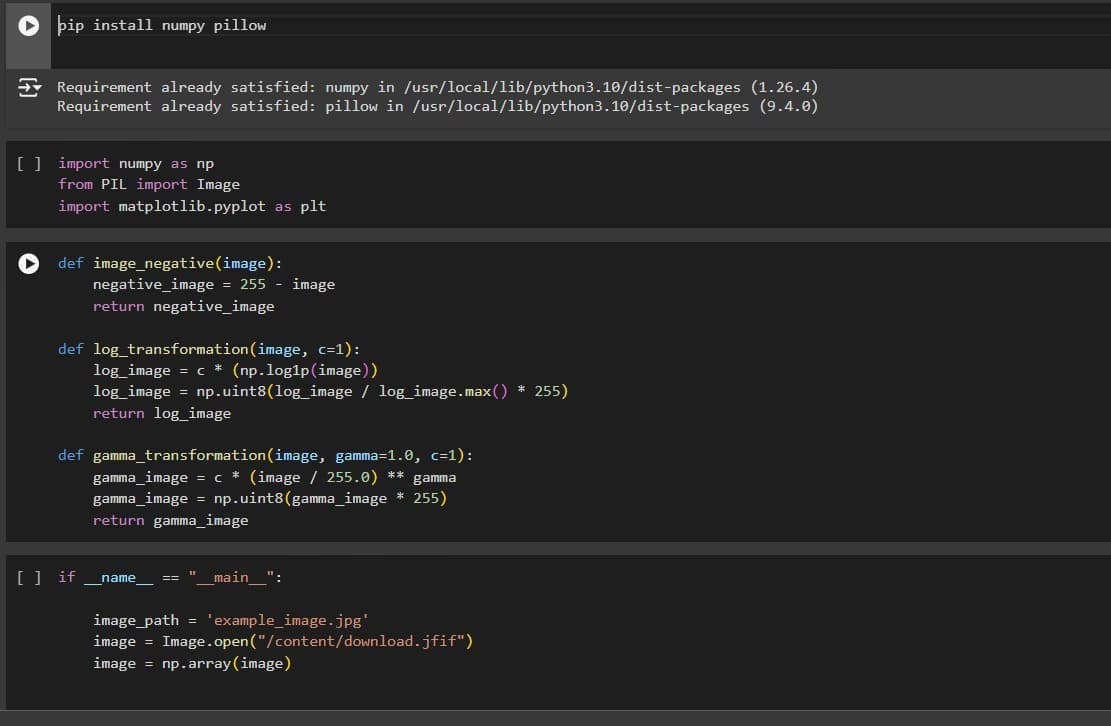The height and width of the screenshot is (726, 1111).
Task: Click the first Requirement already satisfied line
Action: [x=300, y=86]
